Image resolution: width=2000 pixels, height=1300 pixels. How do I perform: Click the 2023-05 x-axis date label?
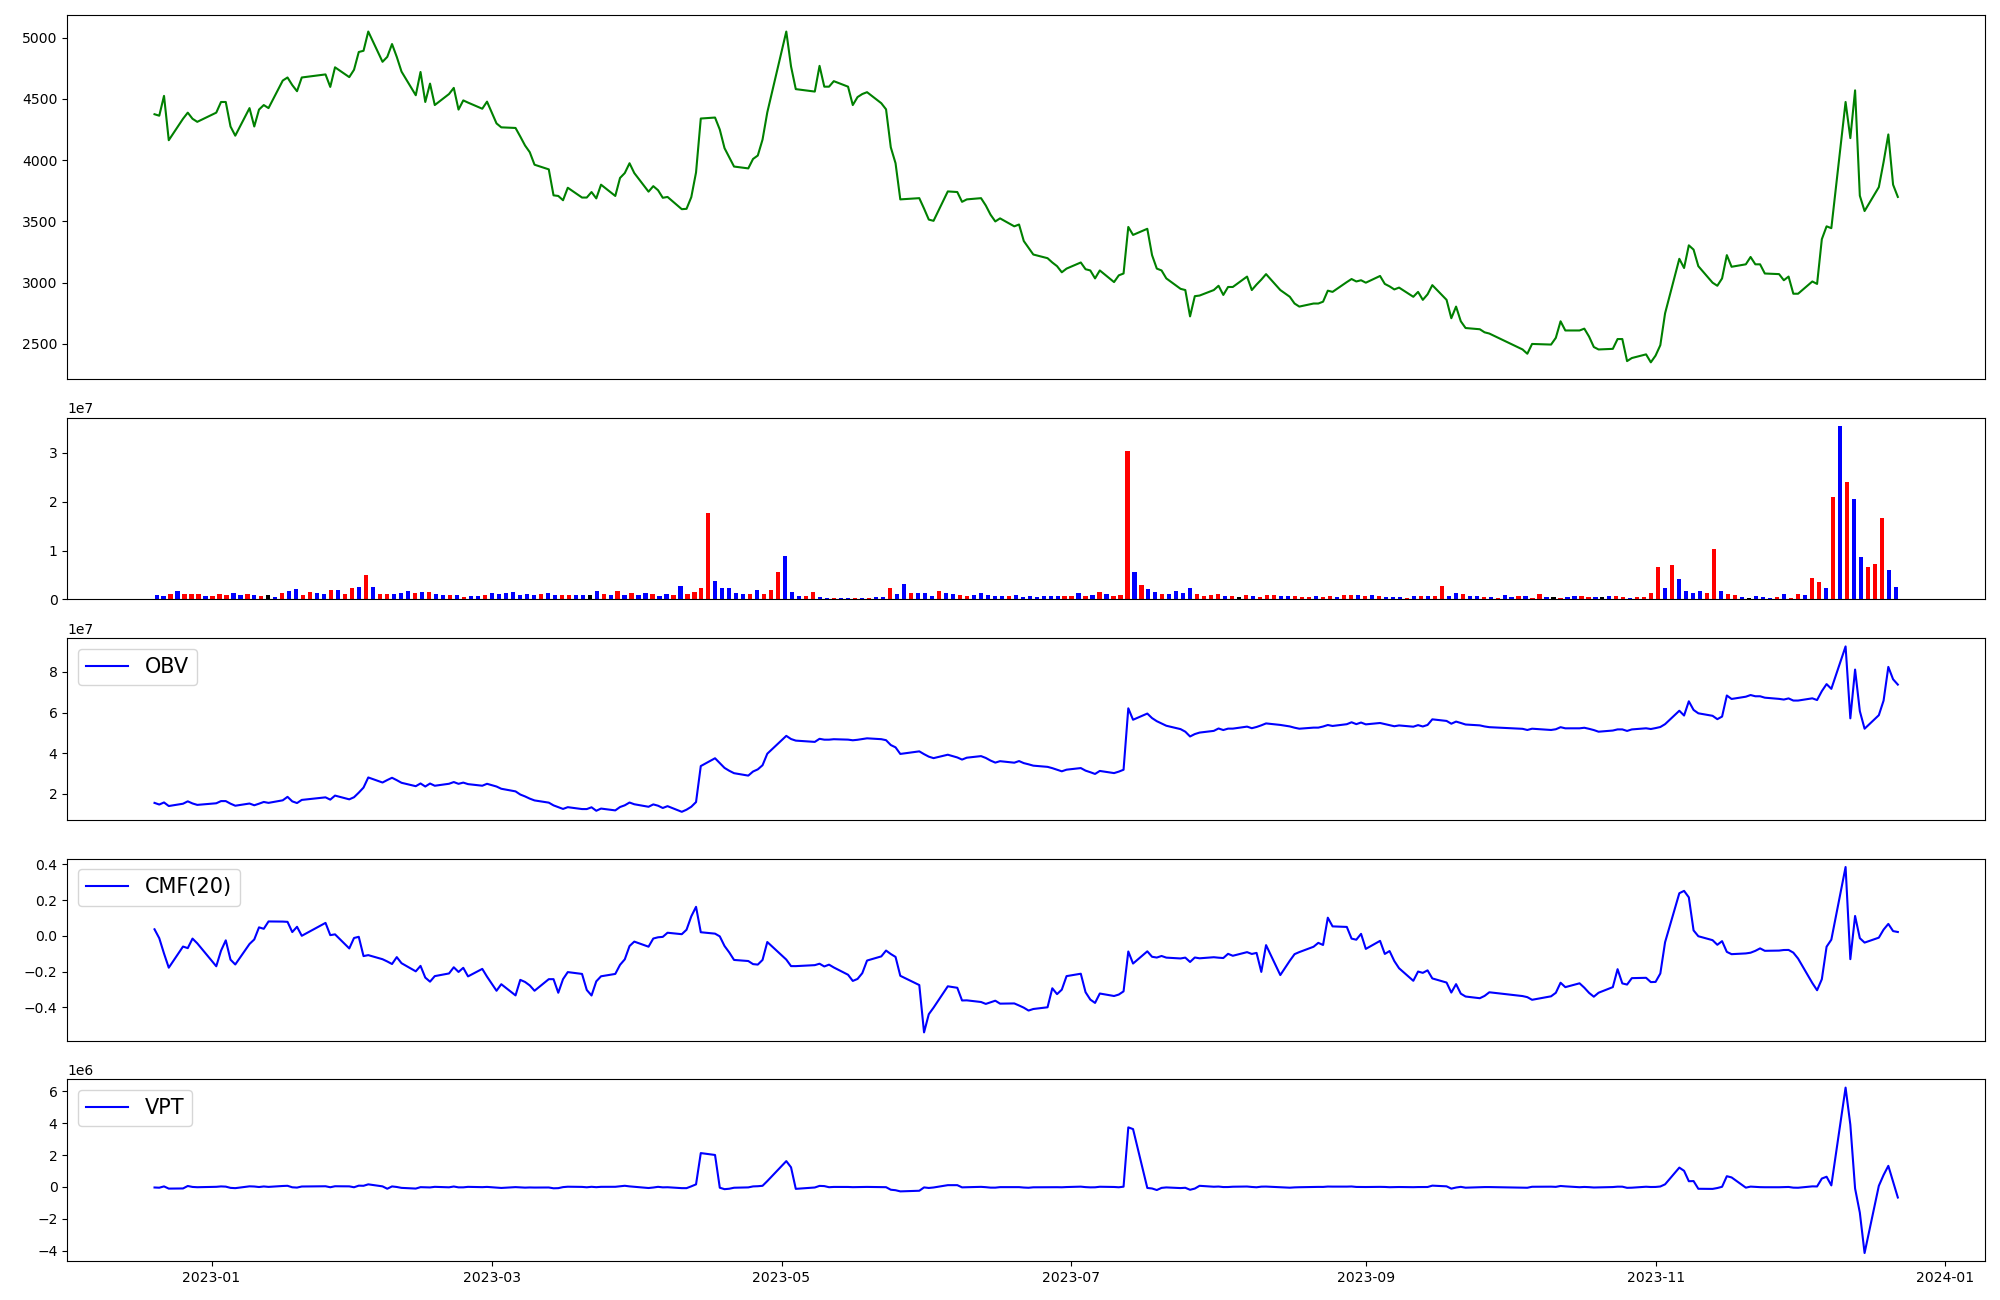tap(781, 1277)
